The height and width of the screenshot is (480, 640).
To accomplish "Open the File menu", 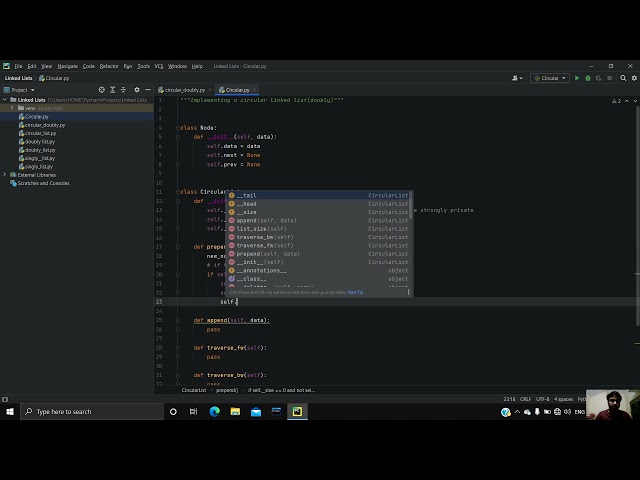I will 18,66.
